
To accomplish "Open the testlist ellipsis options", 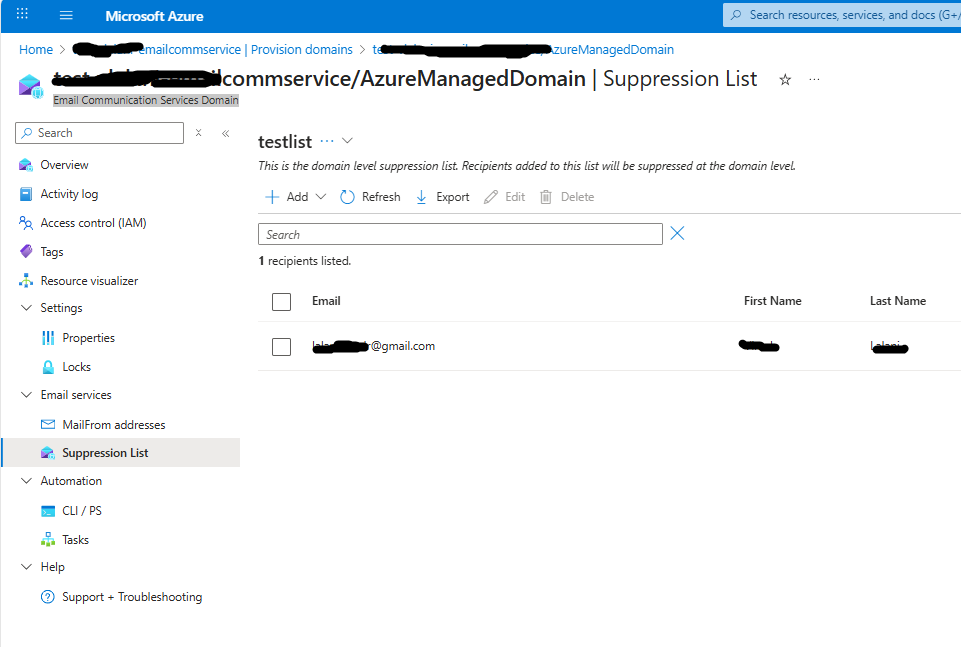I will click(x=327, y=141).
